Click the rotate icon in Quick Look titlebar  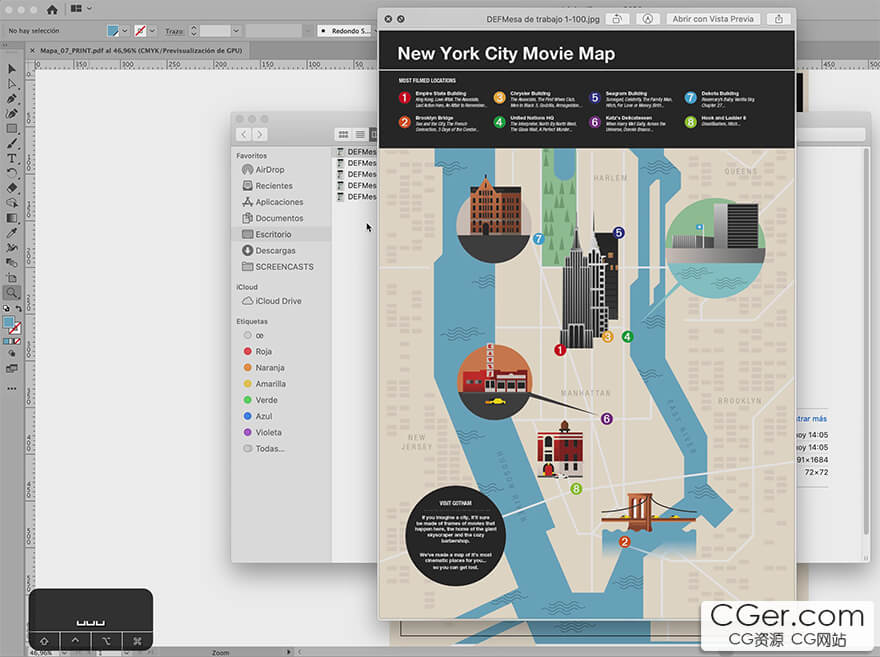617,19
